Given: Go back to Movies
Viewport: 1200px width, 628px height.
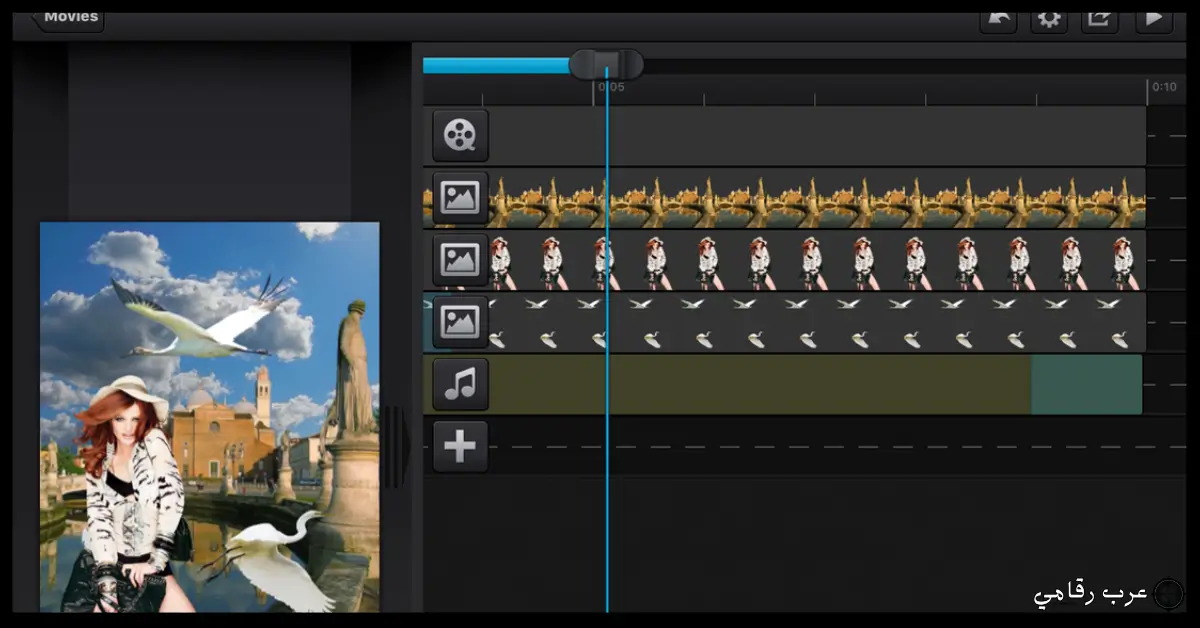Looking at the screenshot, I should tap(69, 19).
